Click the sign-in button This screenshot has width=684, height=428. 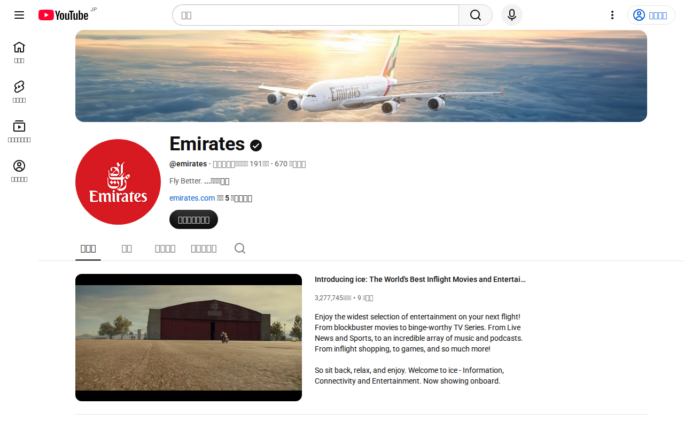tap(650, 15)
